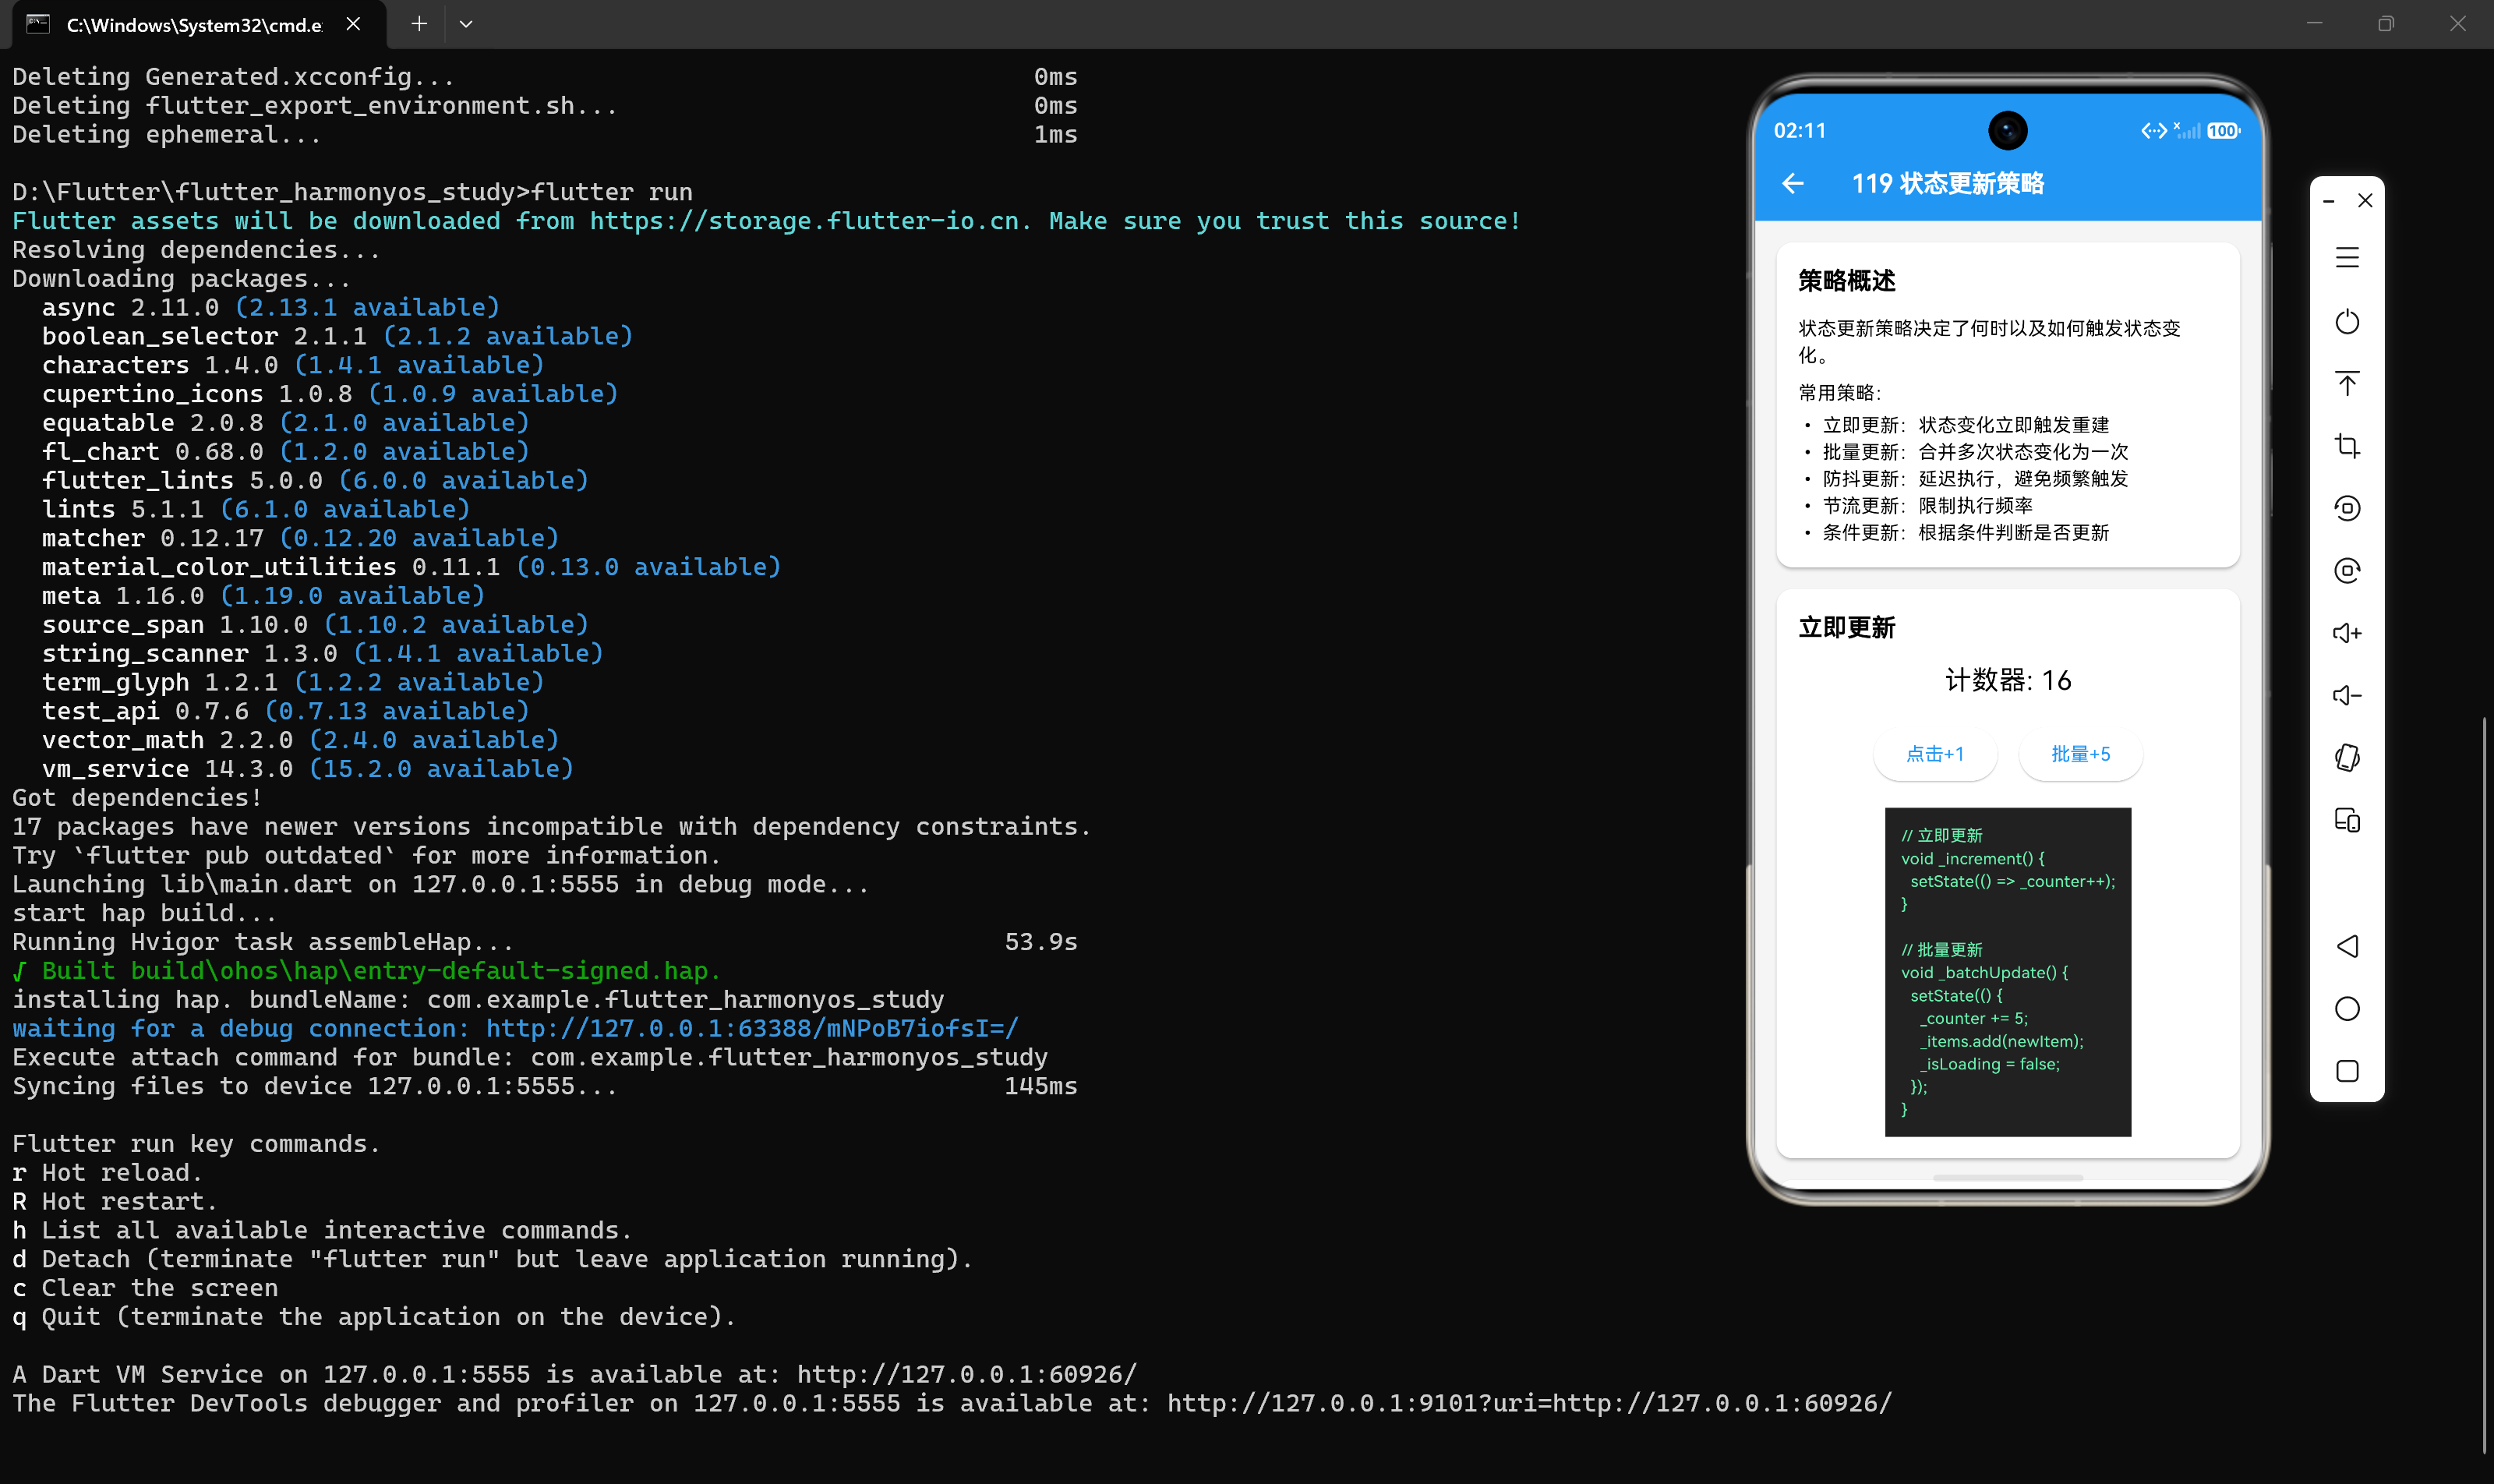
Task: Click the crop screenshot icon in emulator toolbar
Action: click(2347, 446)
